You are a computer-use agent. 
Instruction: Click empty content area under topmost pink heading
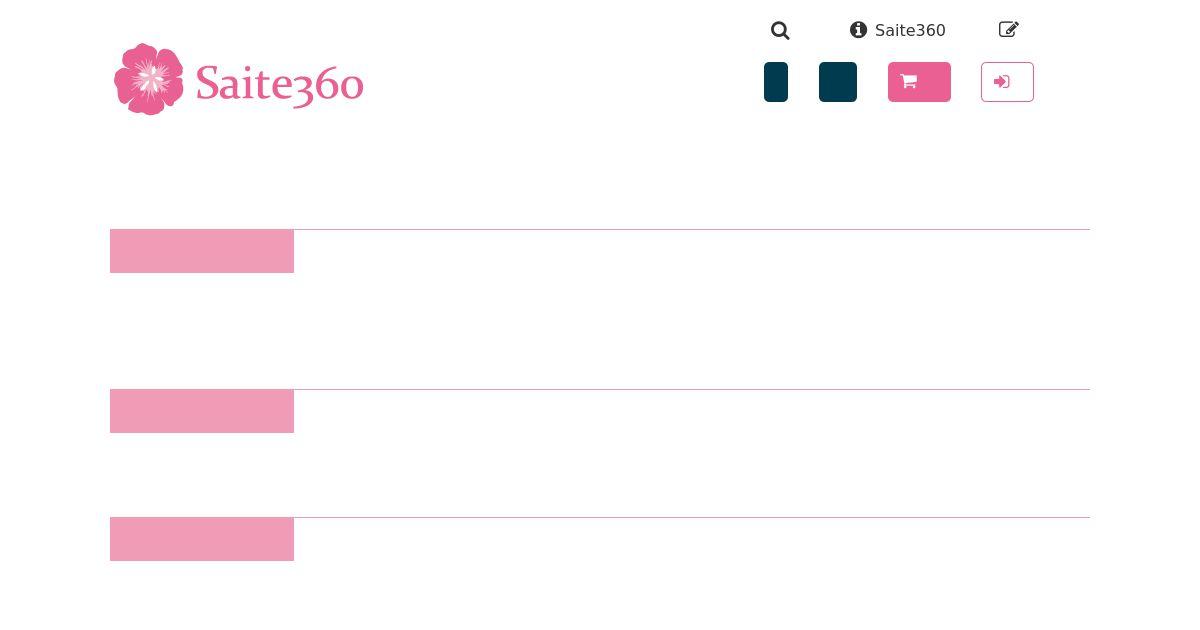pos(600,331)
